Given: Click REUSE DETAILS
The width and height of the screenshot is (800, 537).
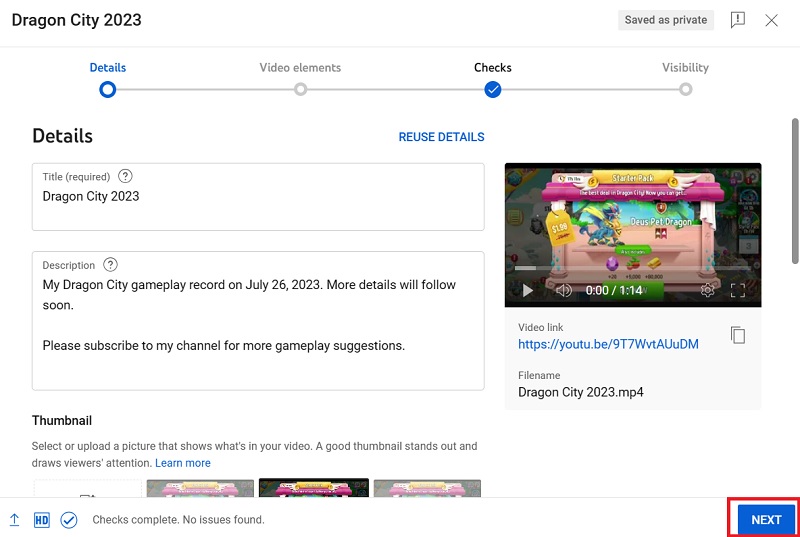Looking at the screenshot, I should 441,137.
